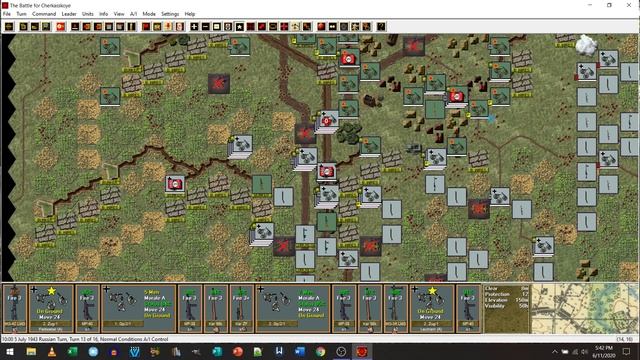Click the overview mini-map
Screen dimensions: 640x360
point(584,309)
